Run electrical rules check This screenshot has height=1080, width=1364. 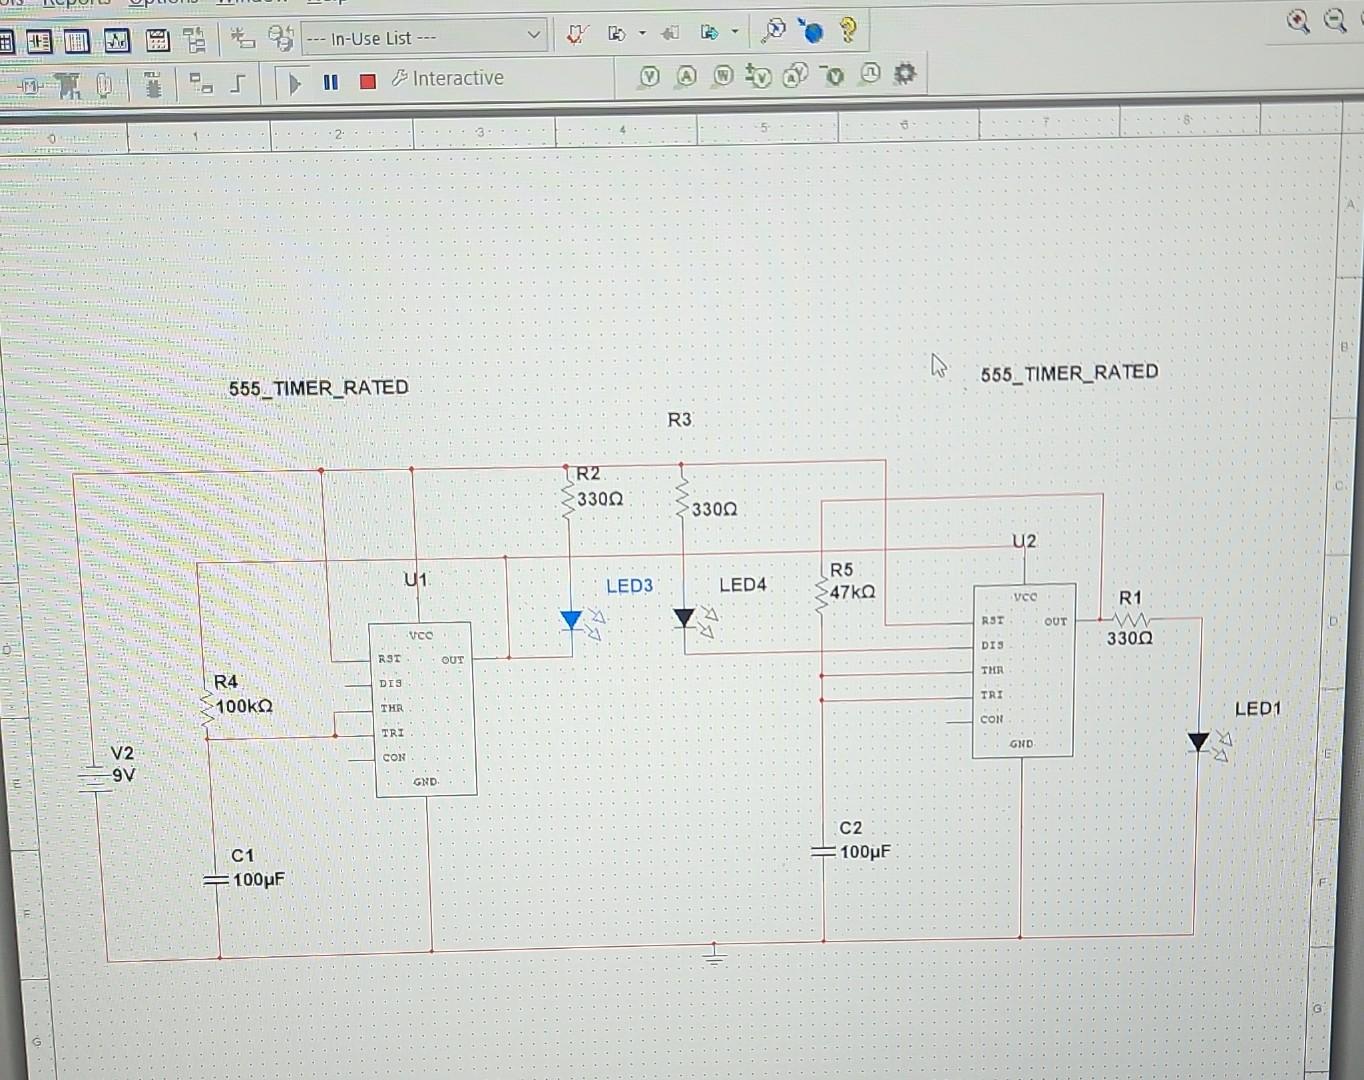pyautogui.click(x=576, y=35)
